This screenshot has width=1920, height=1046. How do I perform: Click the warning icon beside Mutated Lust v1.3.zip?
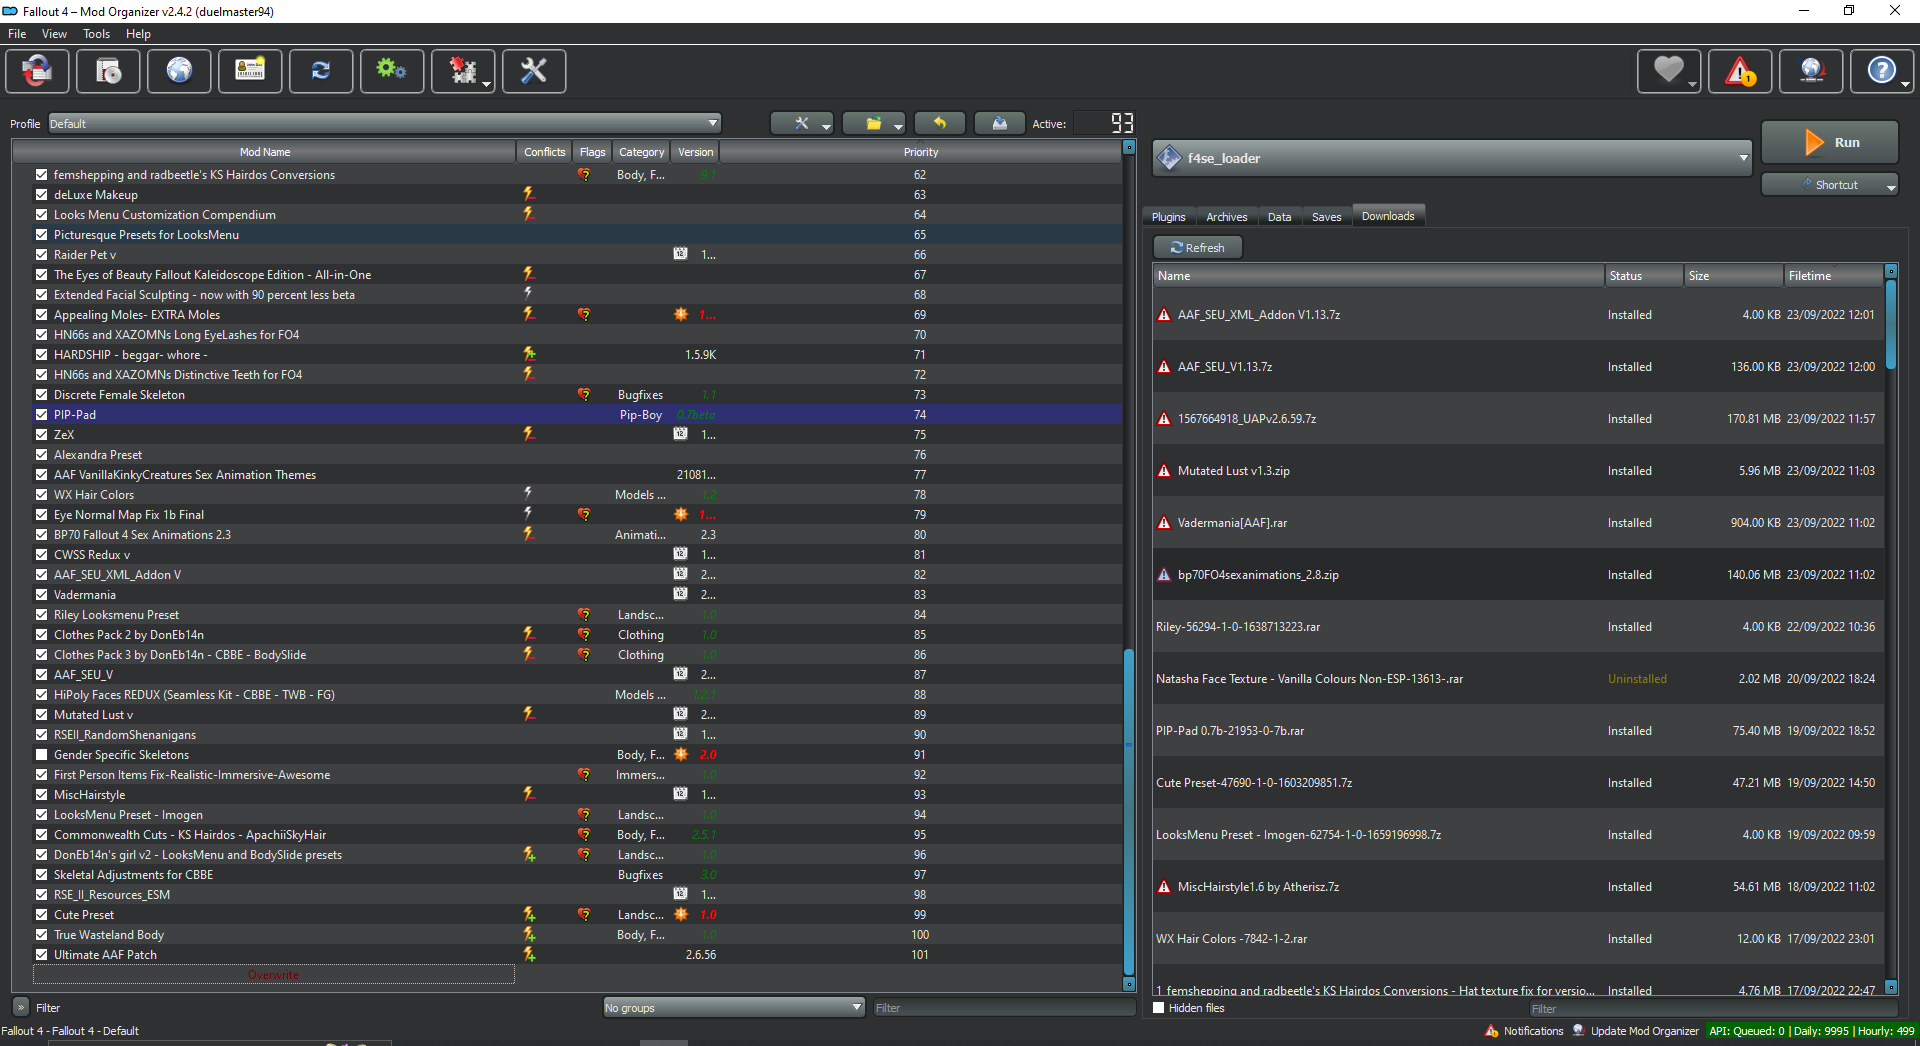pos(1164,471)
